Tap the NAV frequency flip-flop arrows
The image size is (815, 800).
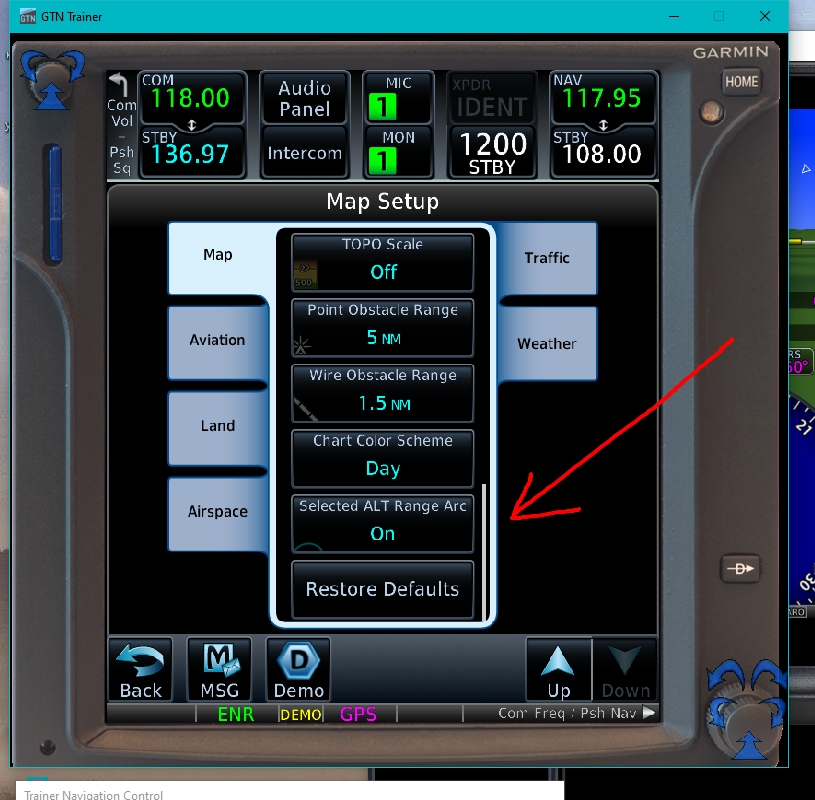[x=603, y=125]
